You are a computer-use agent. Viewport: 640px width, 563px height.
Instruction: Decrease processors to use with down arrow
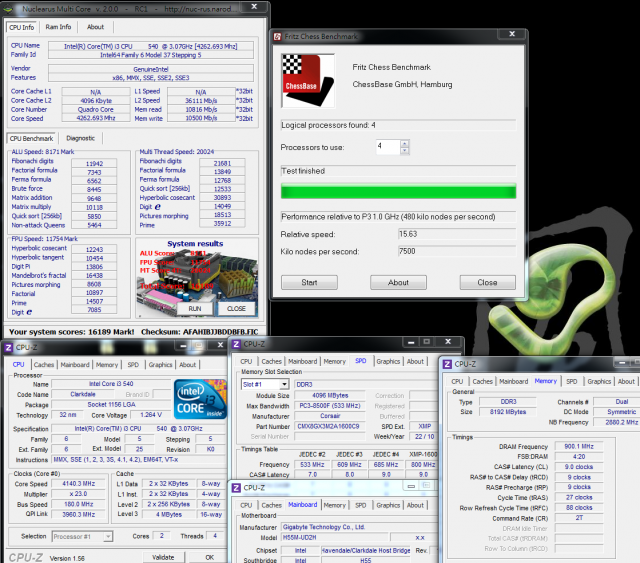click(x=404, y=151)
